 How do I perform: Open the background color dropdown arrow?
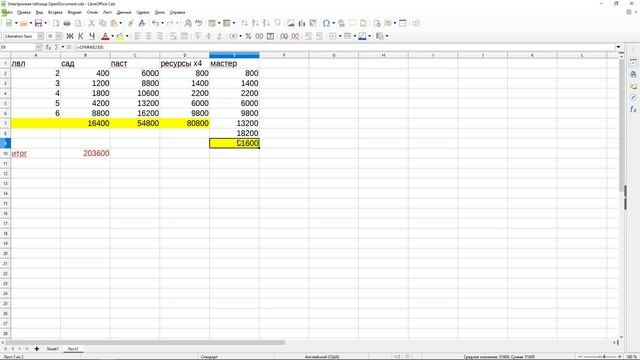[127, 36]
